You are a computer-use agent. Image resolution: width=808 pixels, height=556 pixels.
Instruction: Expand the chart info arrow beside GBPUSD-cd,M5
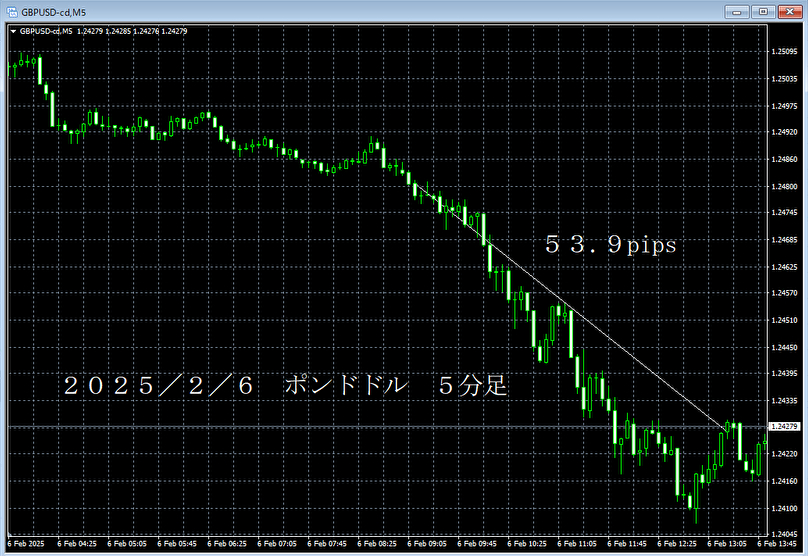[x=13, y=31]
